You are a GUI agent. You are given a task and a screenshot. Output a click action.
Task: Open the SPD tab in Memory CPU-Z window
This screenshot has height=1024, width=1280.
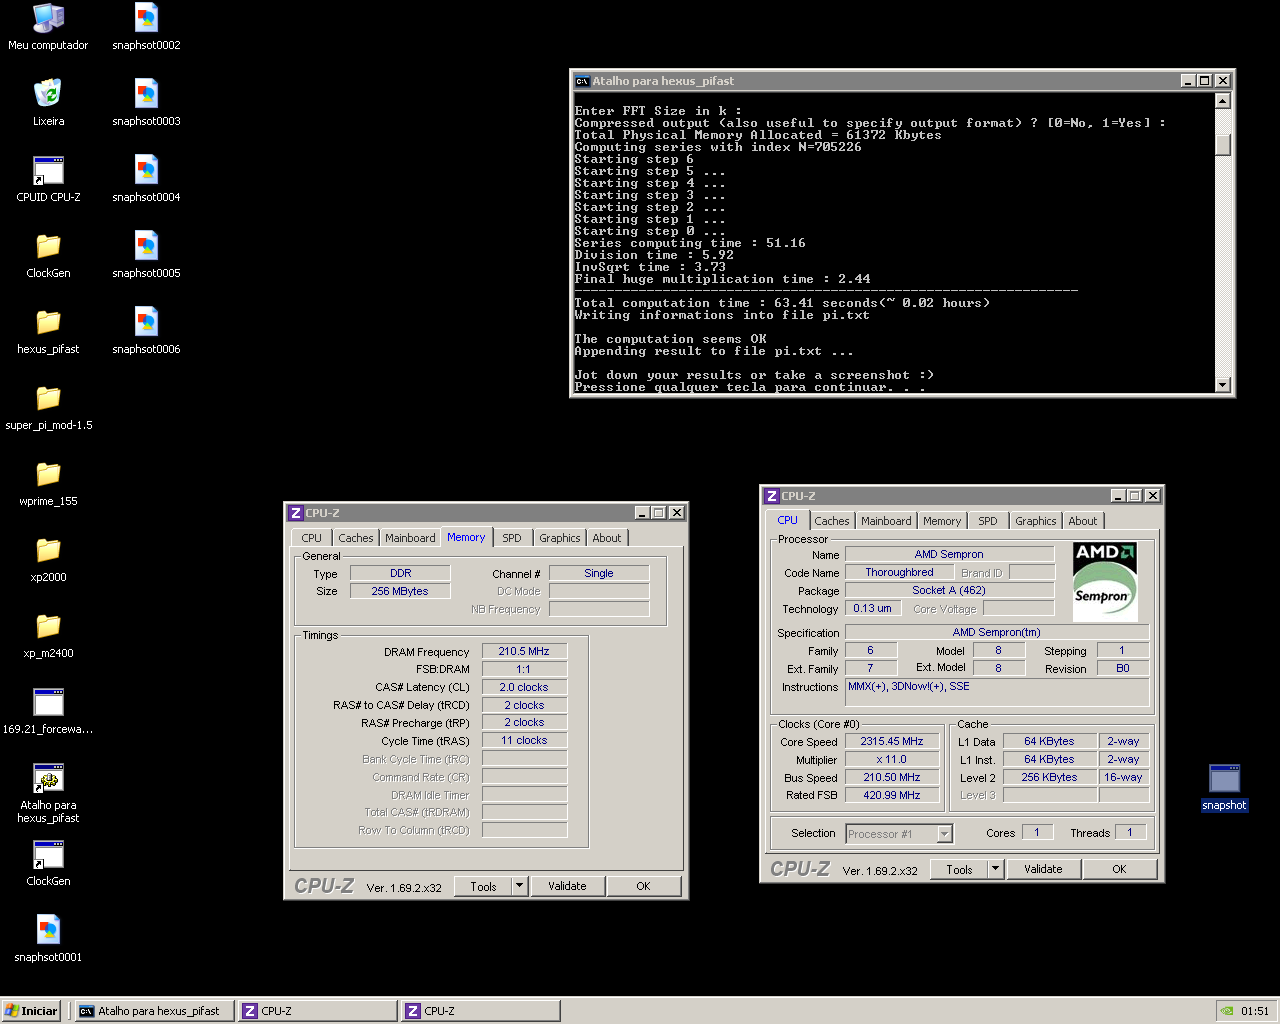point(512,538)
